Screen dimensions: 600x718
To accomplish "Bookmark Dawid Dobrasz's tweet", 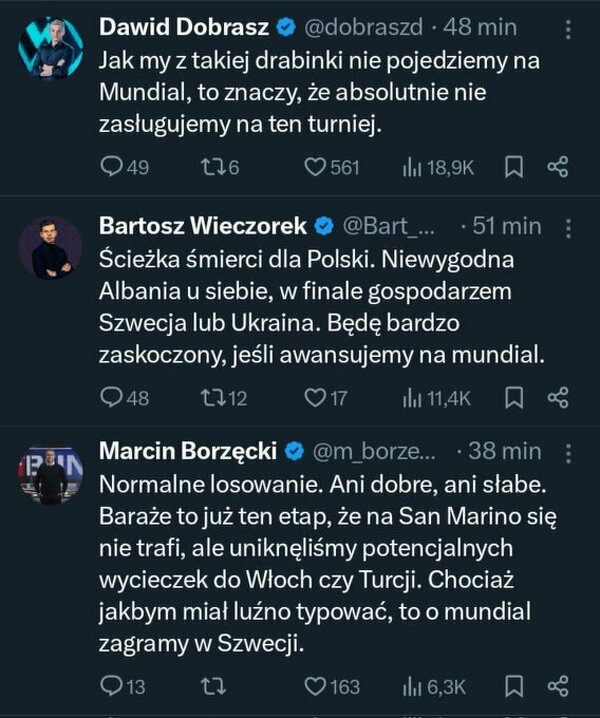I will [514, 167].
